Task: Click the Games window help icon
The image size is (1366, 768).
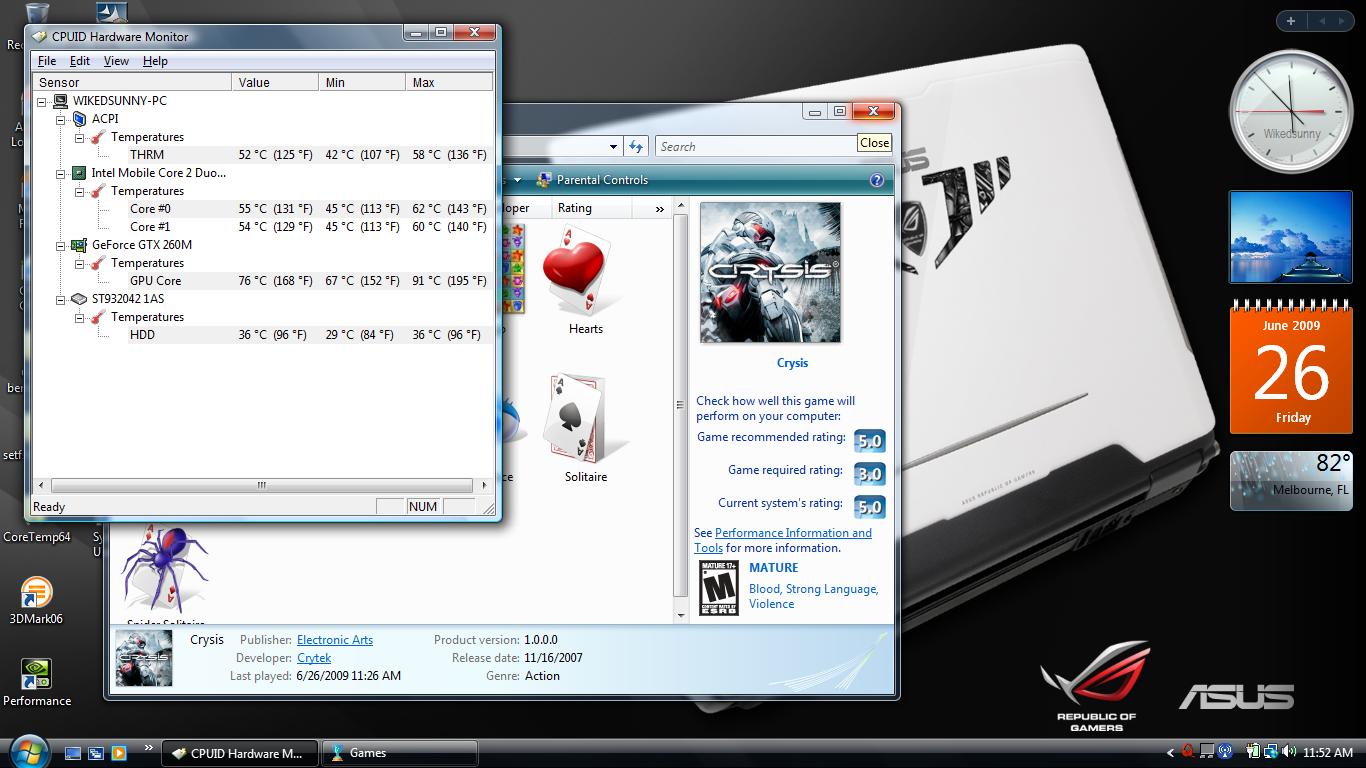Action: (877, 180)
